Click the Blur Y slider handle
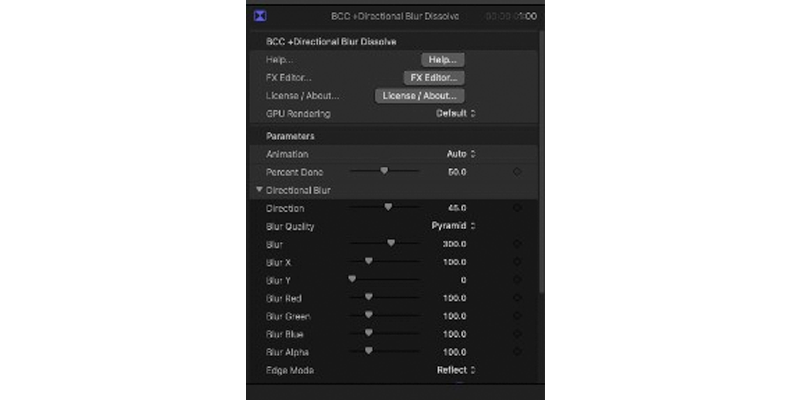 click(x=352, y=279)
